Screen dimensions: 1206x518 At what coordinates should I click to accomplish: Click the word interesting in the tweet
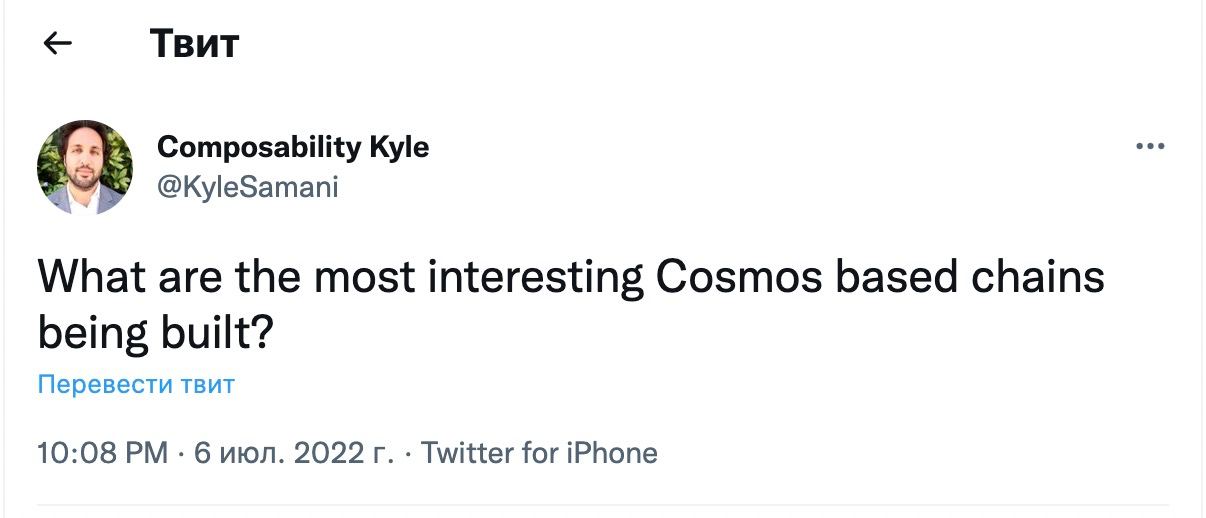tap(536, 279)
